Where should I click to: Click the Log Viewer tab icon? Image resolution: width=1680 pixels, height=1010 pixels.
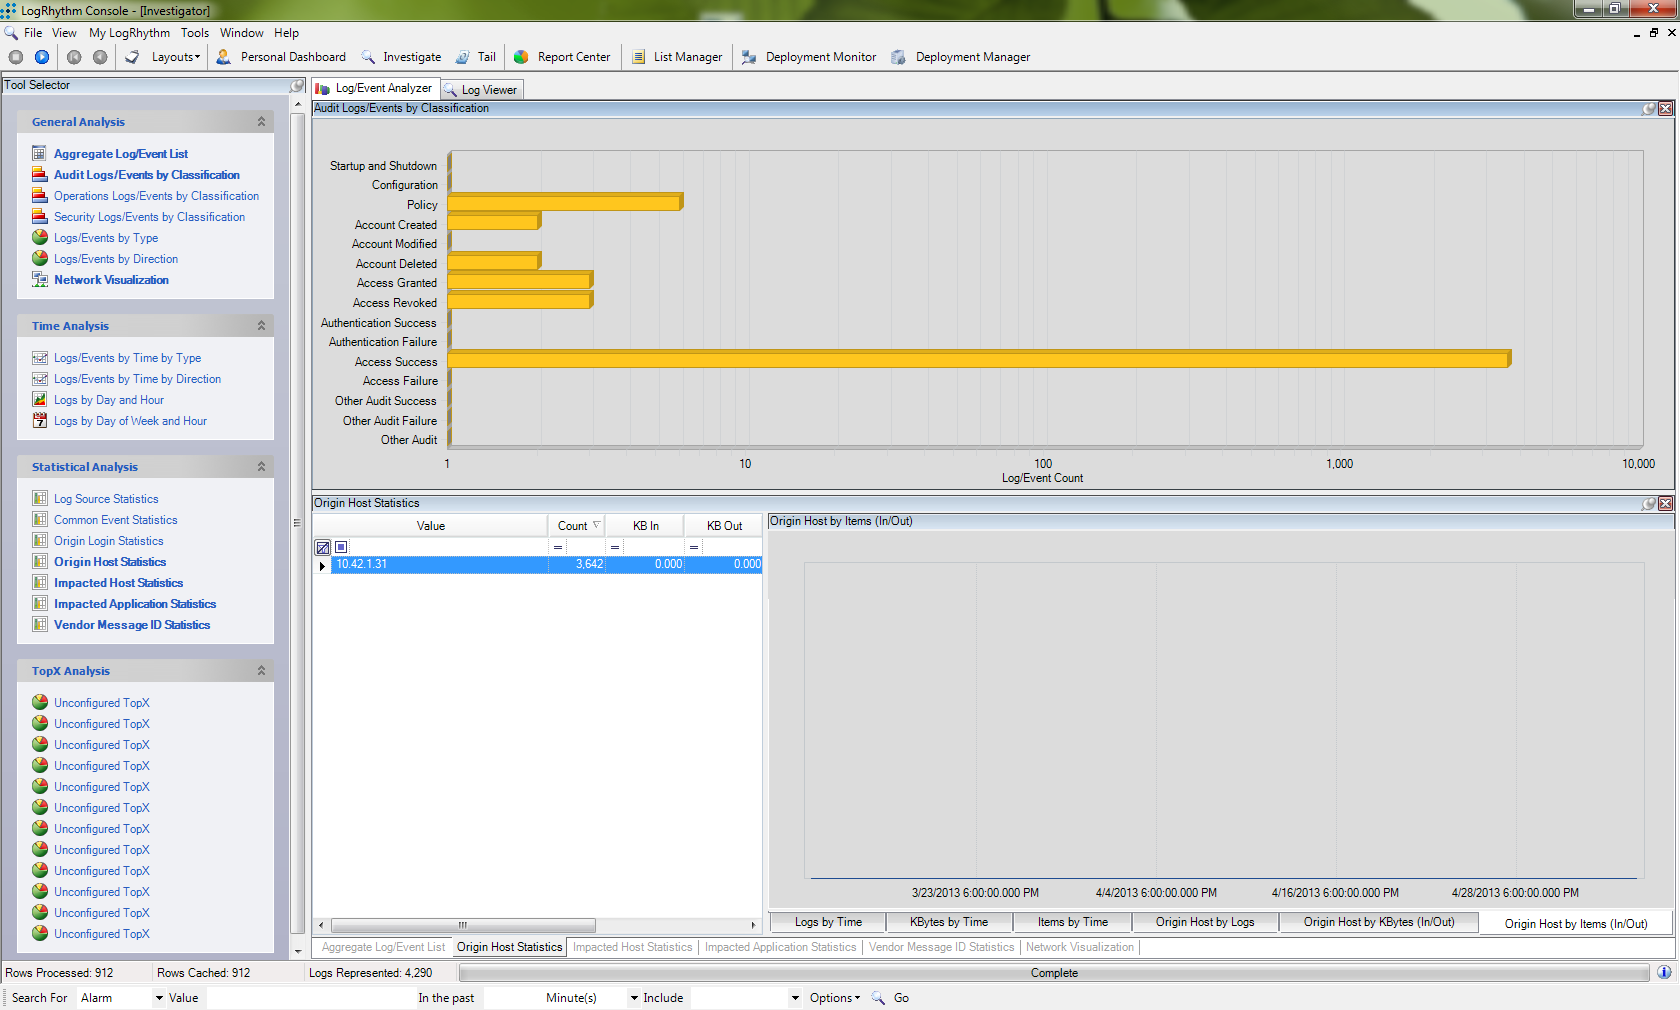(451, 90)
